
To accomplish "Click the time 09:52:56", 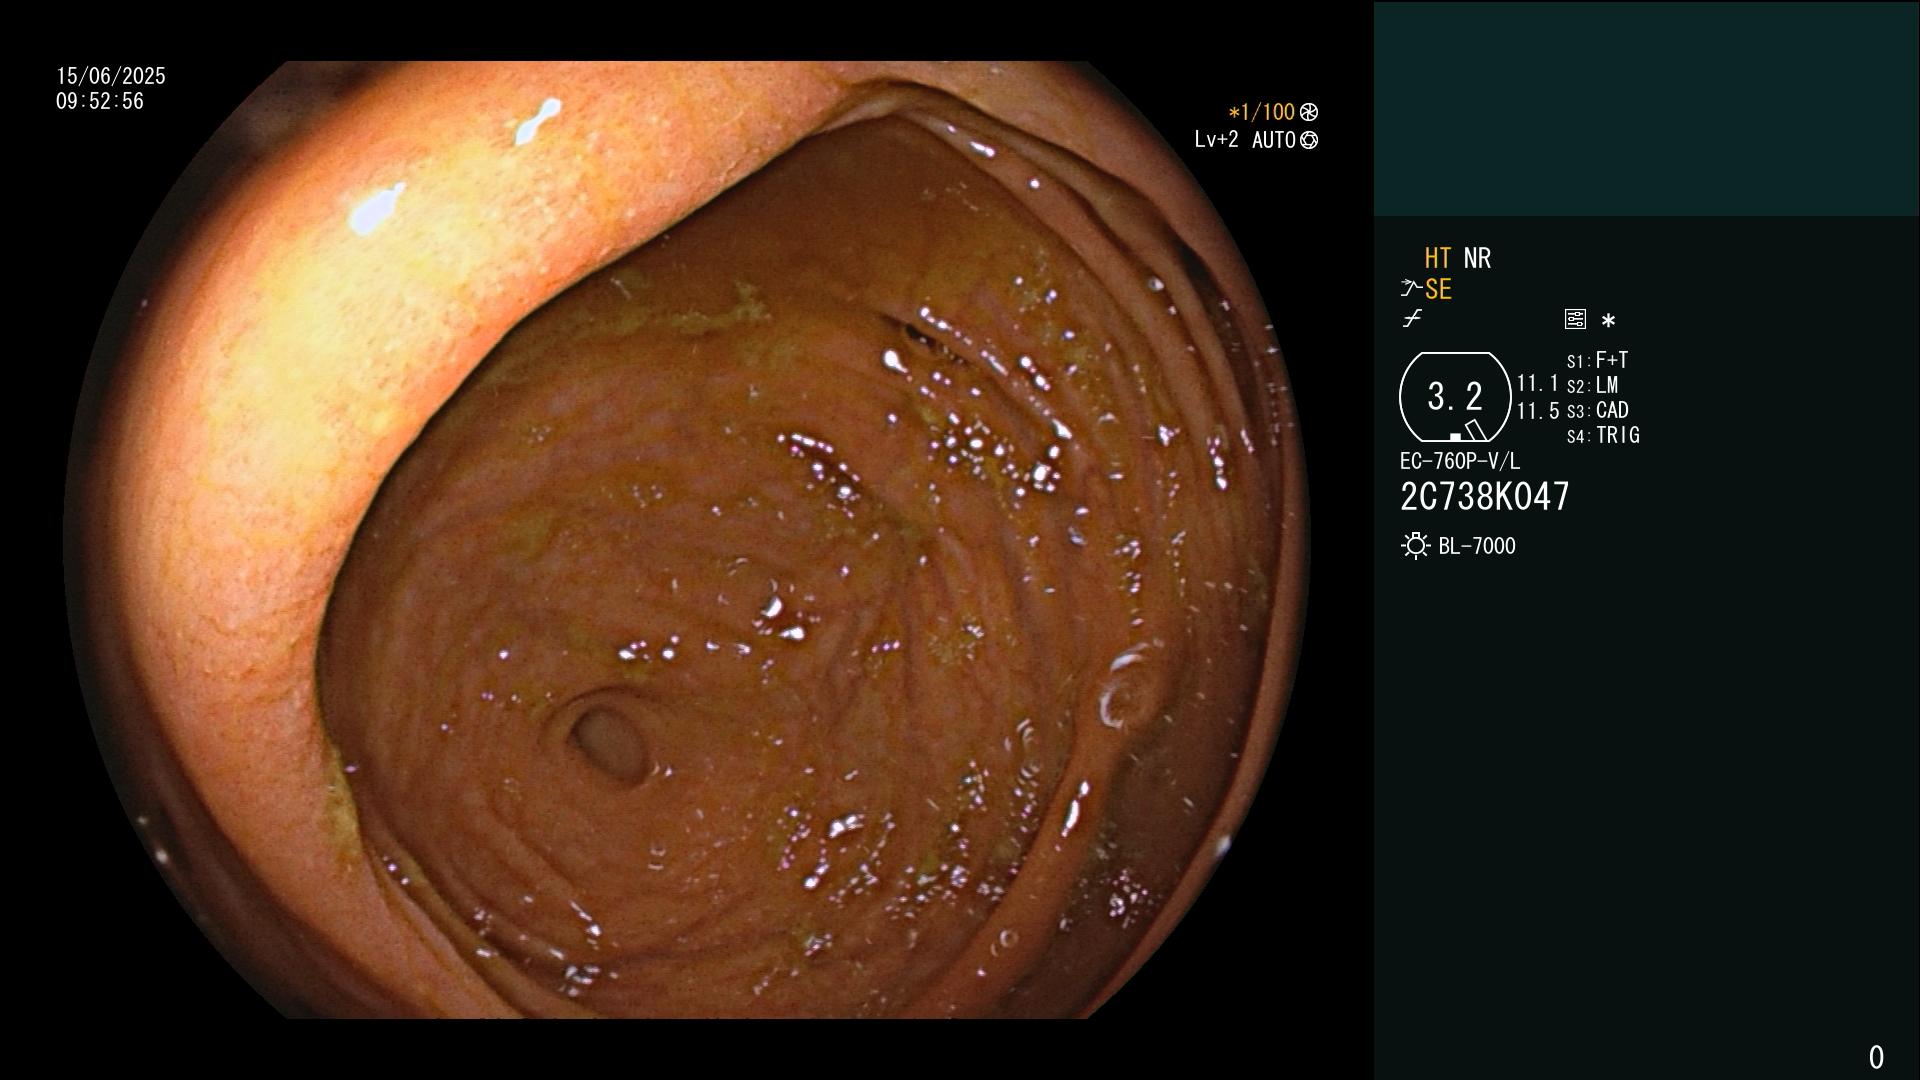I will pyautogui.click(x=100, y=101).
